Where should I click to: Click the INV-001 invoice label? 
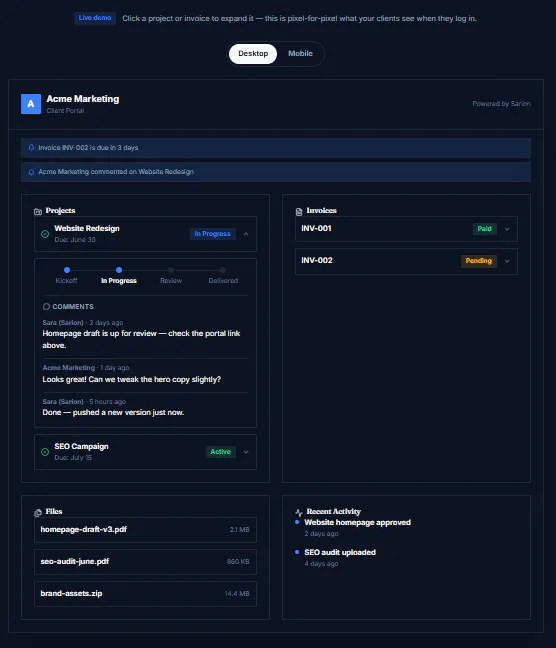click(x=316, y=229)
